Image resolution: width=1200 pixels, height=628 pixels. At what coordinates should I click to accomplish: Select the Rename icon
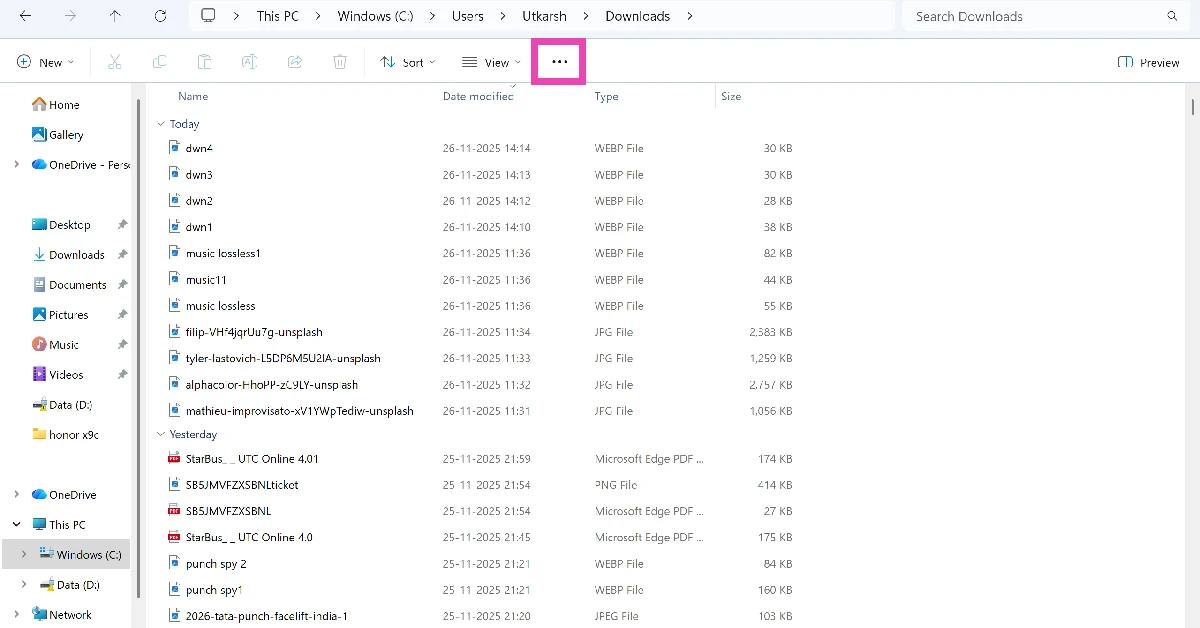[x=249, y=61]
